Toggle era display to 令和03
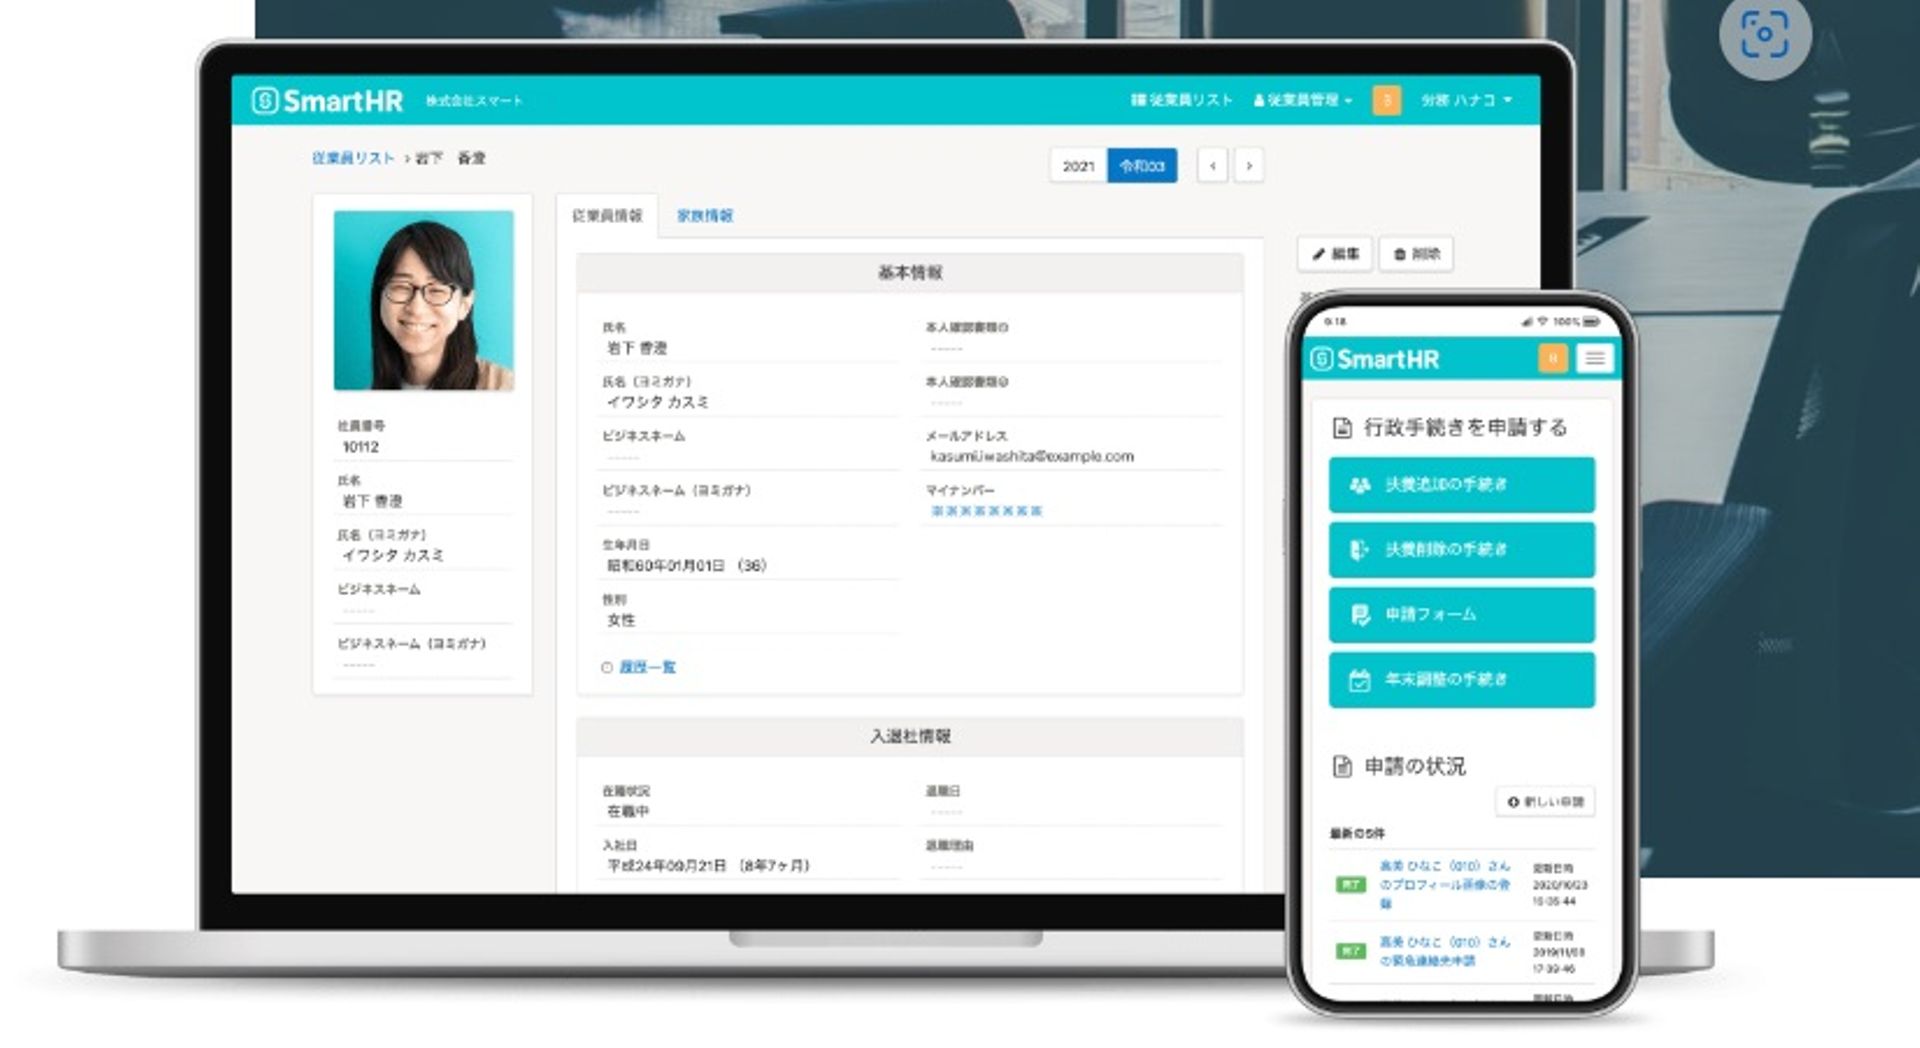The image size is (1920, 1048). (1141, 166)
